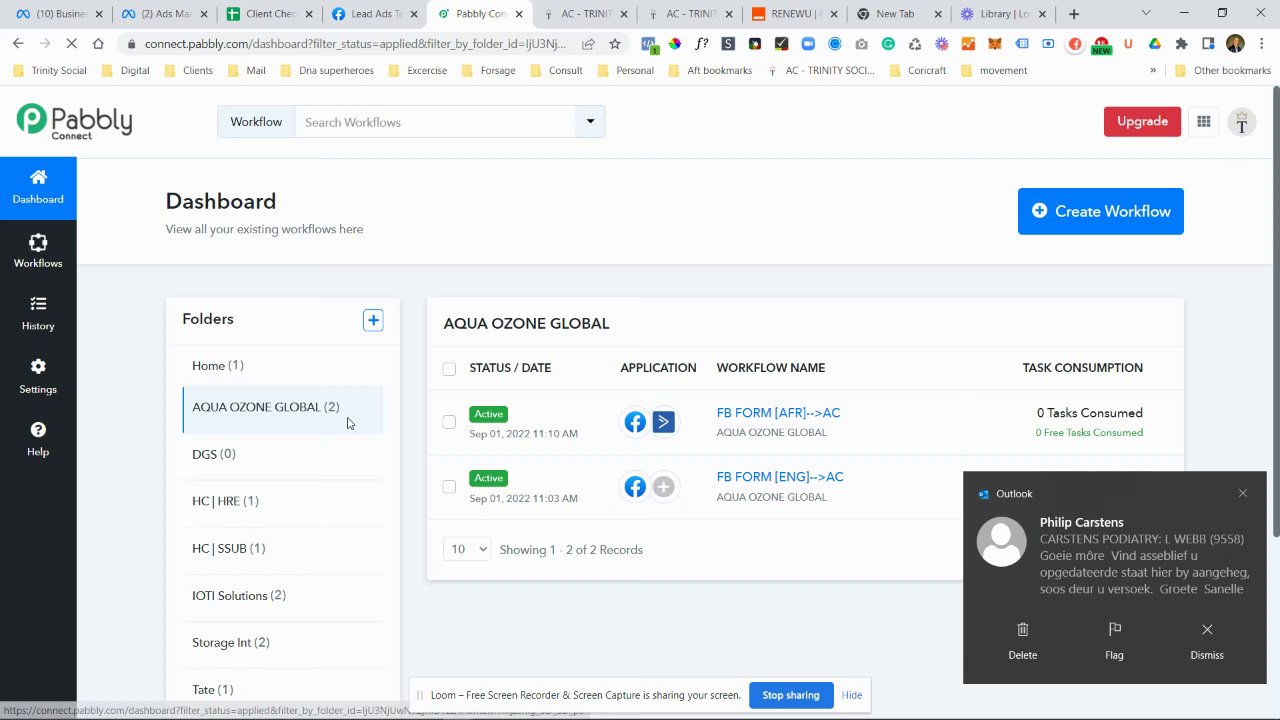
Task: Select the Home (1) folder
Action: pyautogui.click(x=283, y=366)
